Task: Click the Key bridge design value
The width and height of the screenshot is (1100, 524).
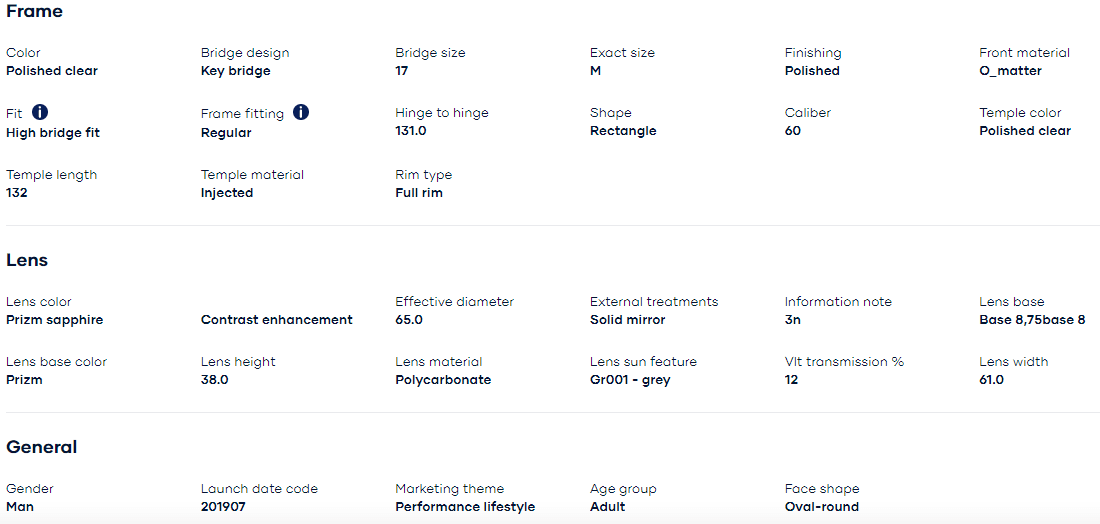Action: (236, 71)
